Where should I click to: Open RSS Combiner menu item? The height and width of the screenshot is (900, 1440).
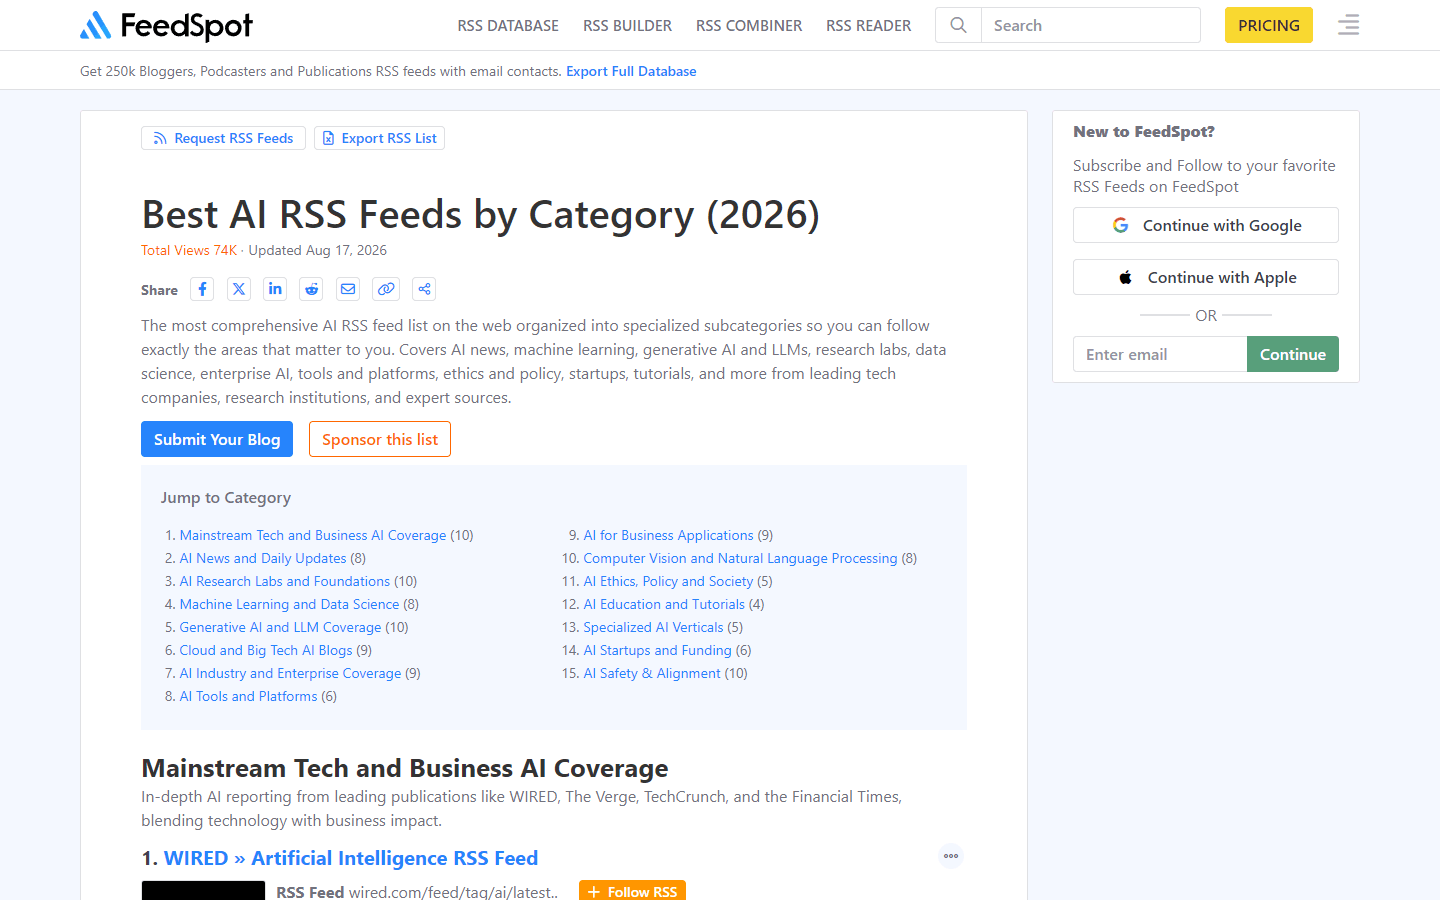(x=749, y=25)
